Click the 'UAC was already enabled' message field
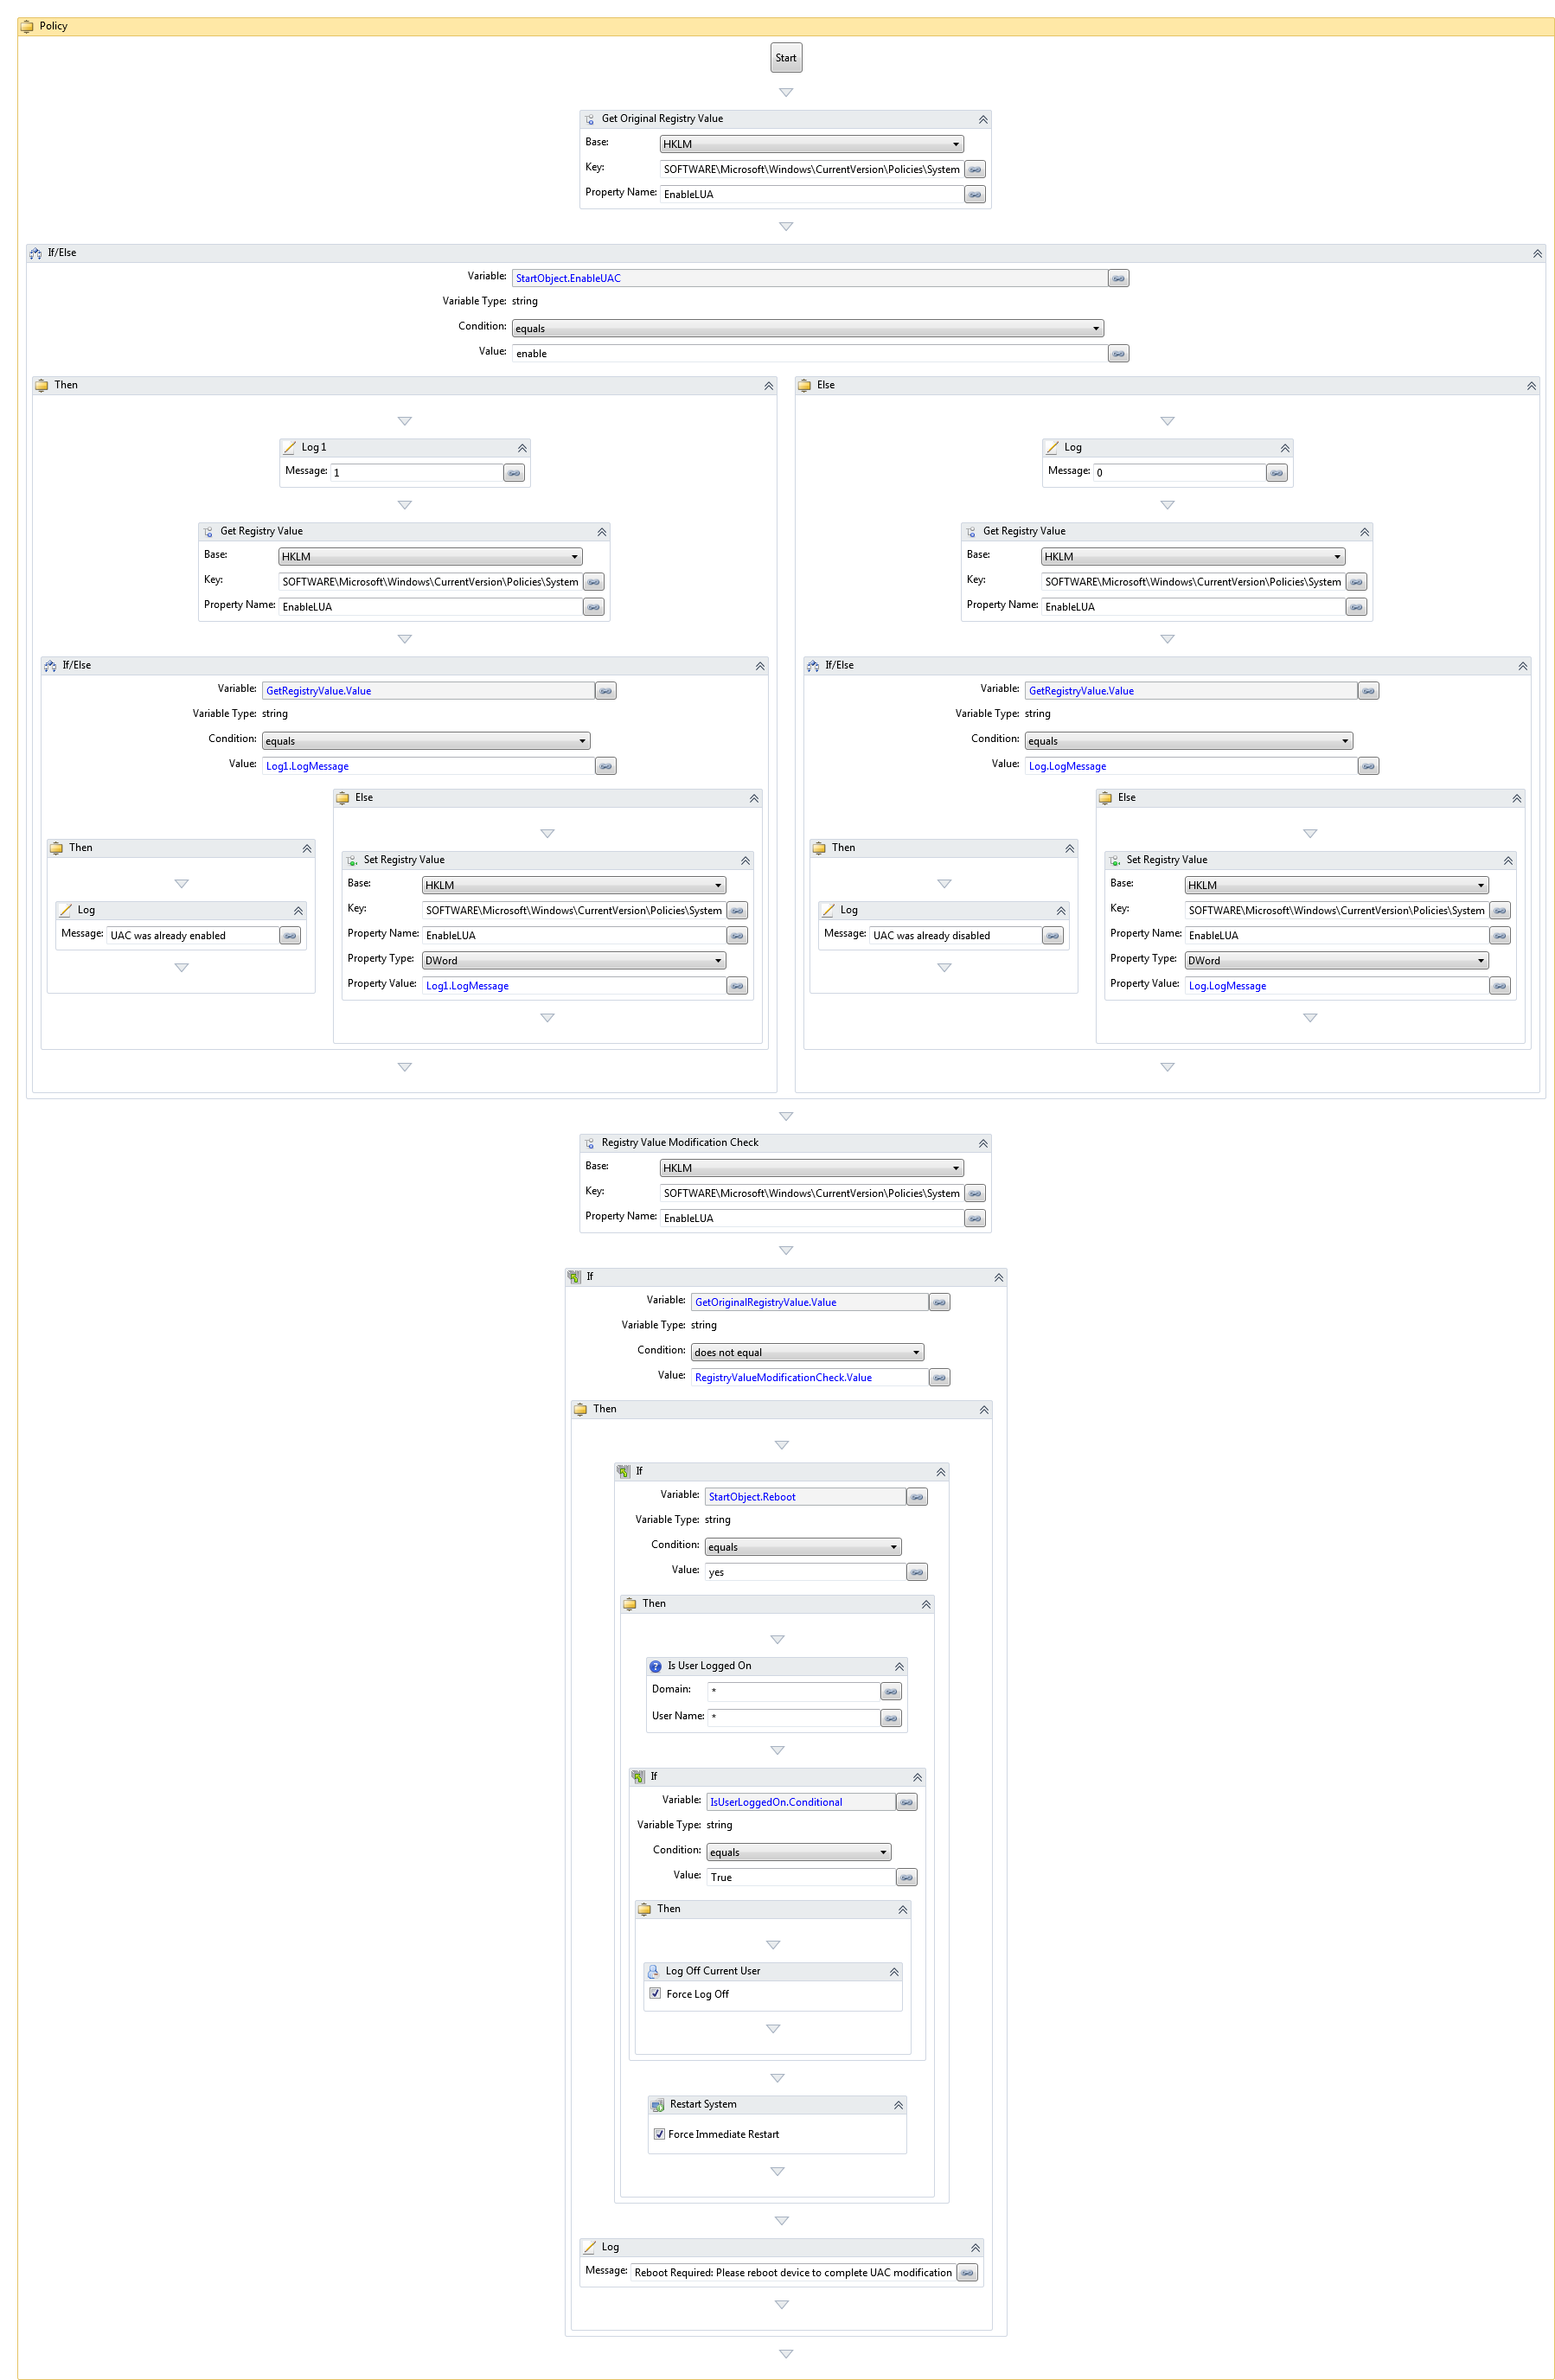The height and width of the screenshot is (2380, 1555). click(x=192, y=936)
